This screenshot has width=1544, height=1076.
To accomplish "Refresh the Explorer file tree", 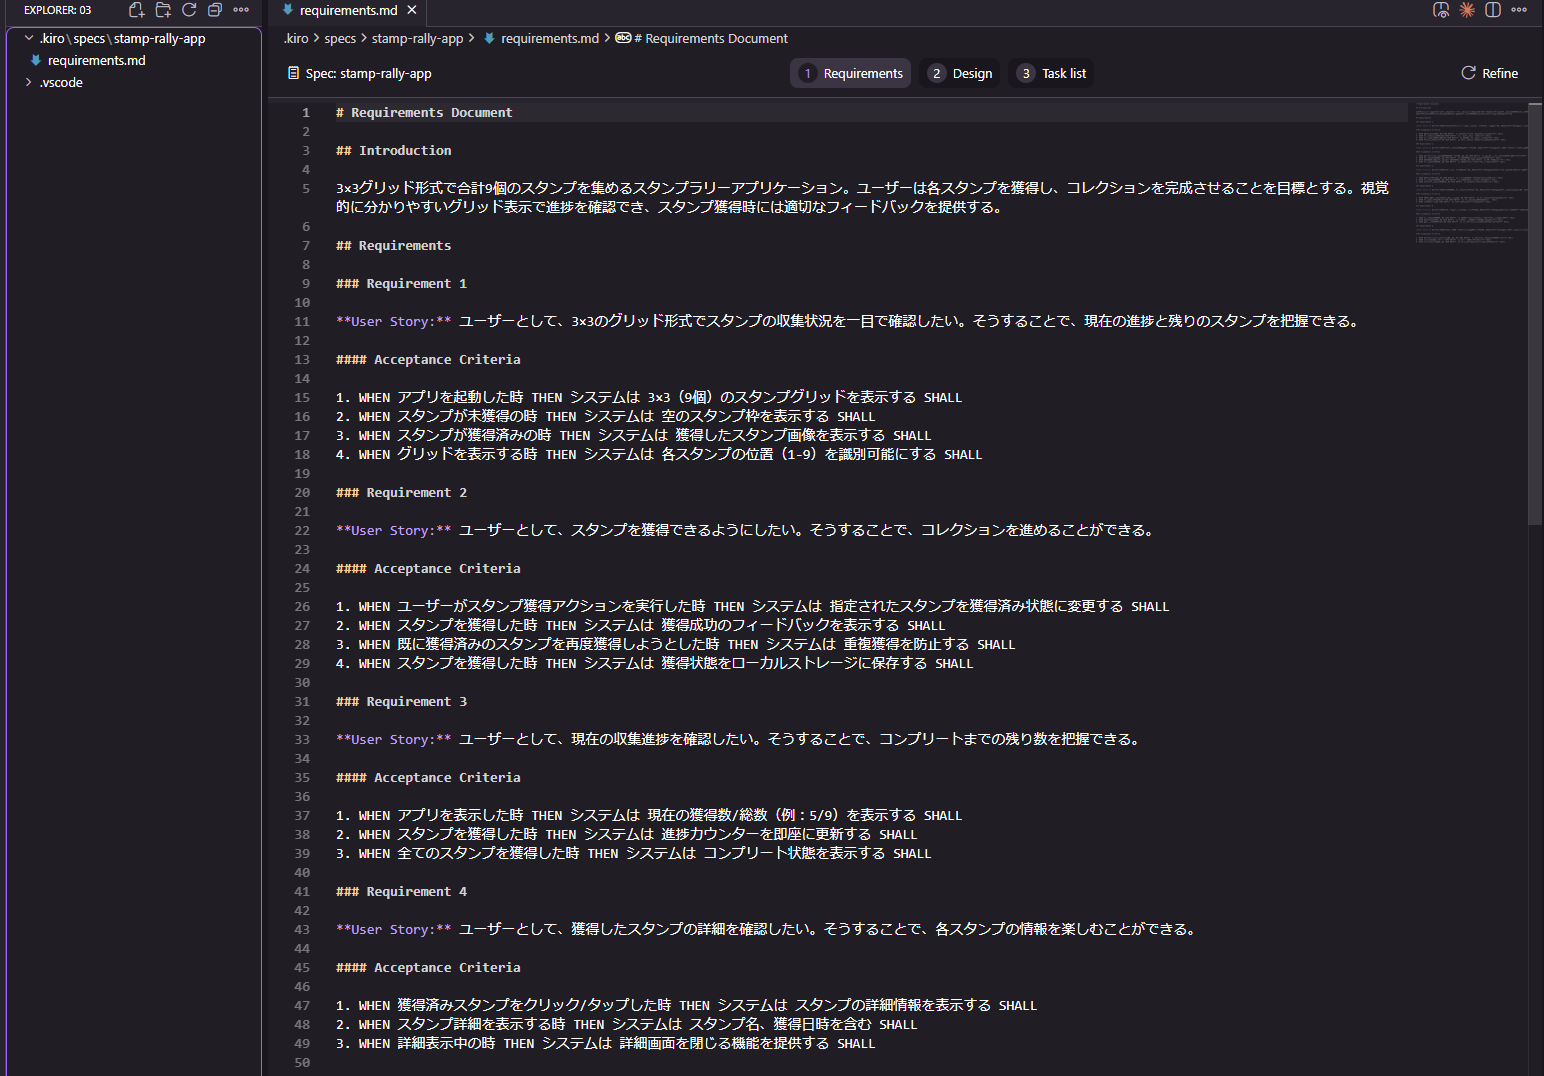I will point(189,10).
